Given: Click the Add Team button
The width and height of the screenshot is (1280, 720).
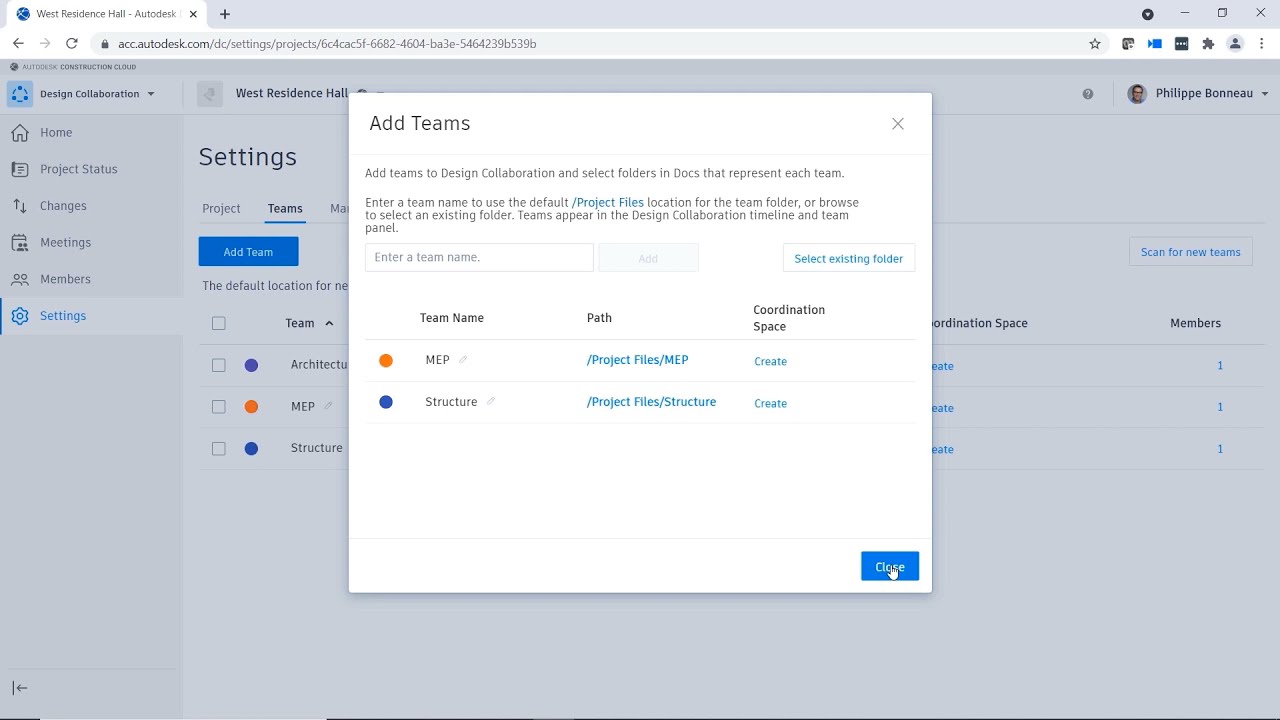Looking at the screenshot, I should click(248, 252).
